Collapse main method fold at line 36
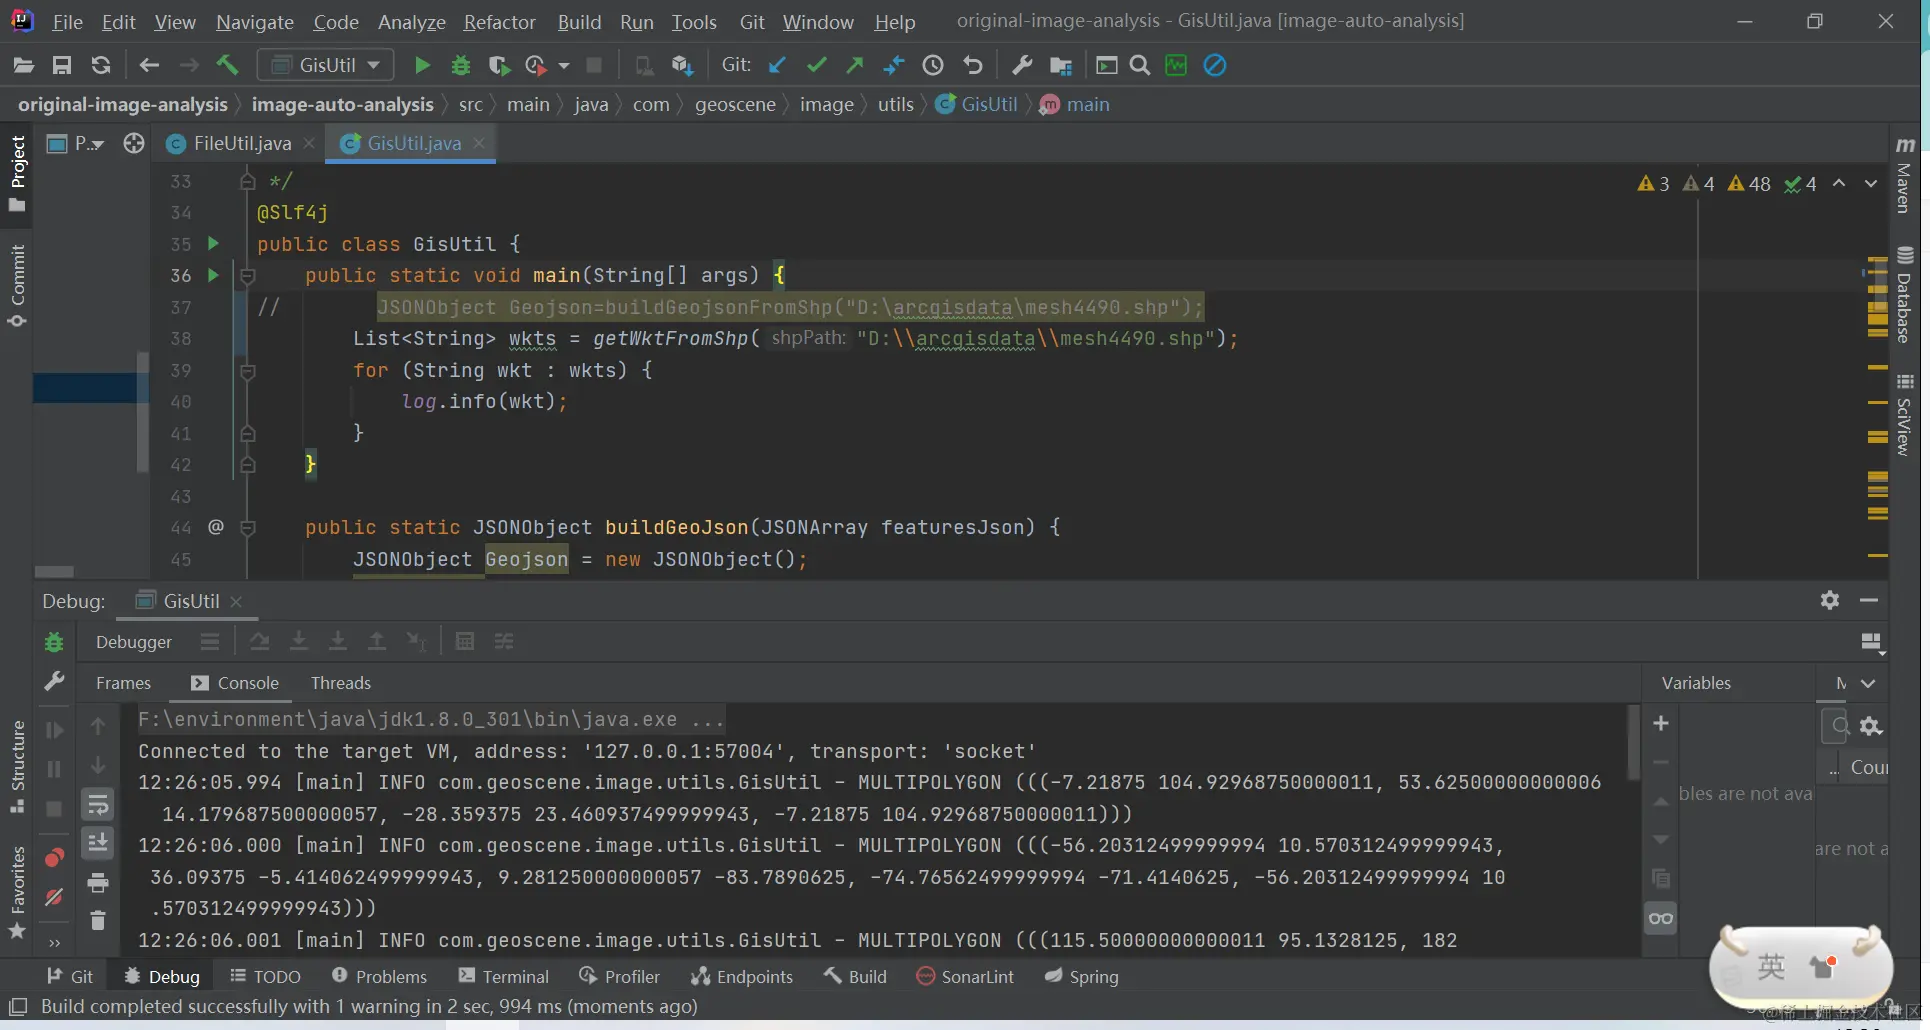 pos(248,275)
